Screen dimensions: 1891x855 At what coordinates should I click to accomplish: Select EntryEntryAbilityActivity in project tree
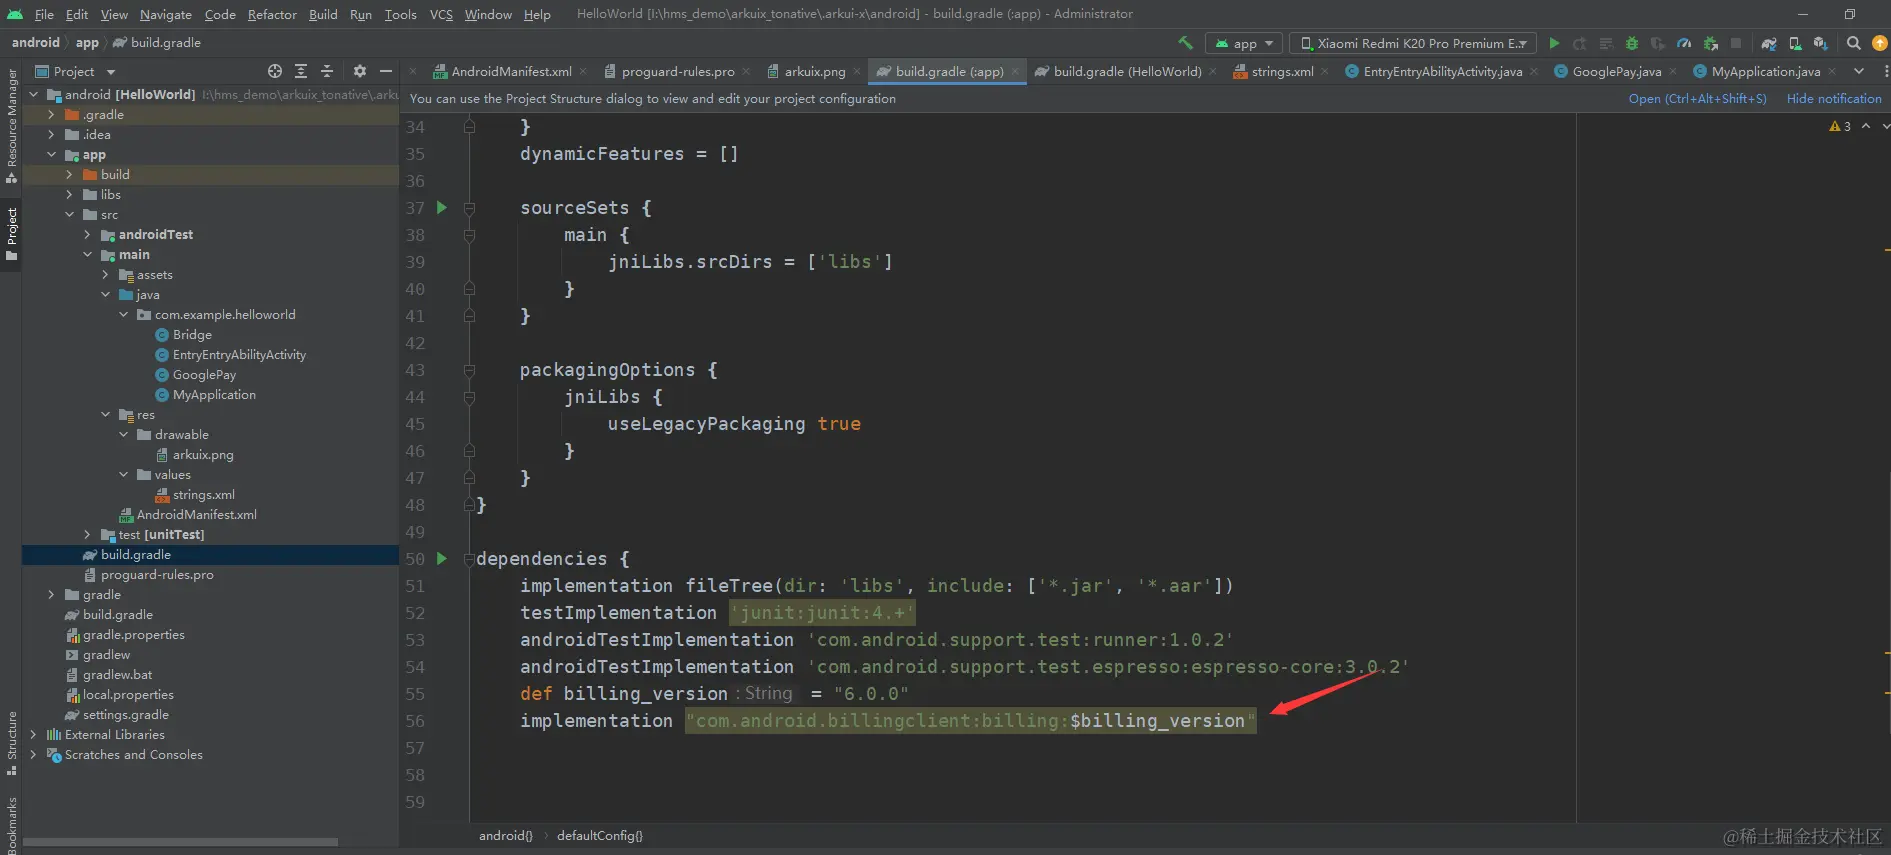click(x=239, y=355)
